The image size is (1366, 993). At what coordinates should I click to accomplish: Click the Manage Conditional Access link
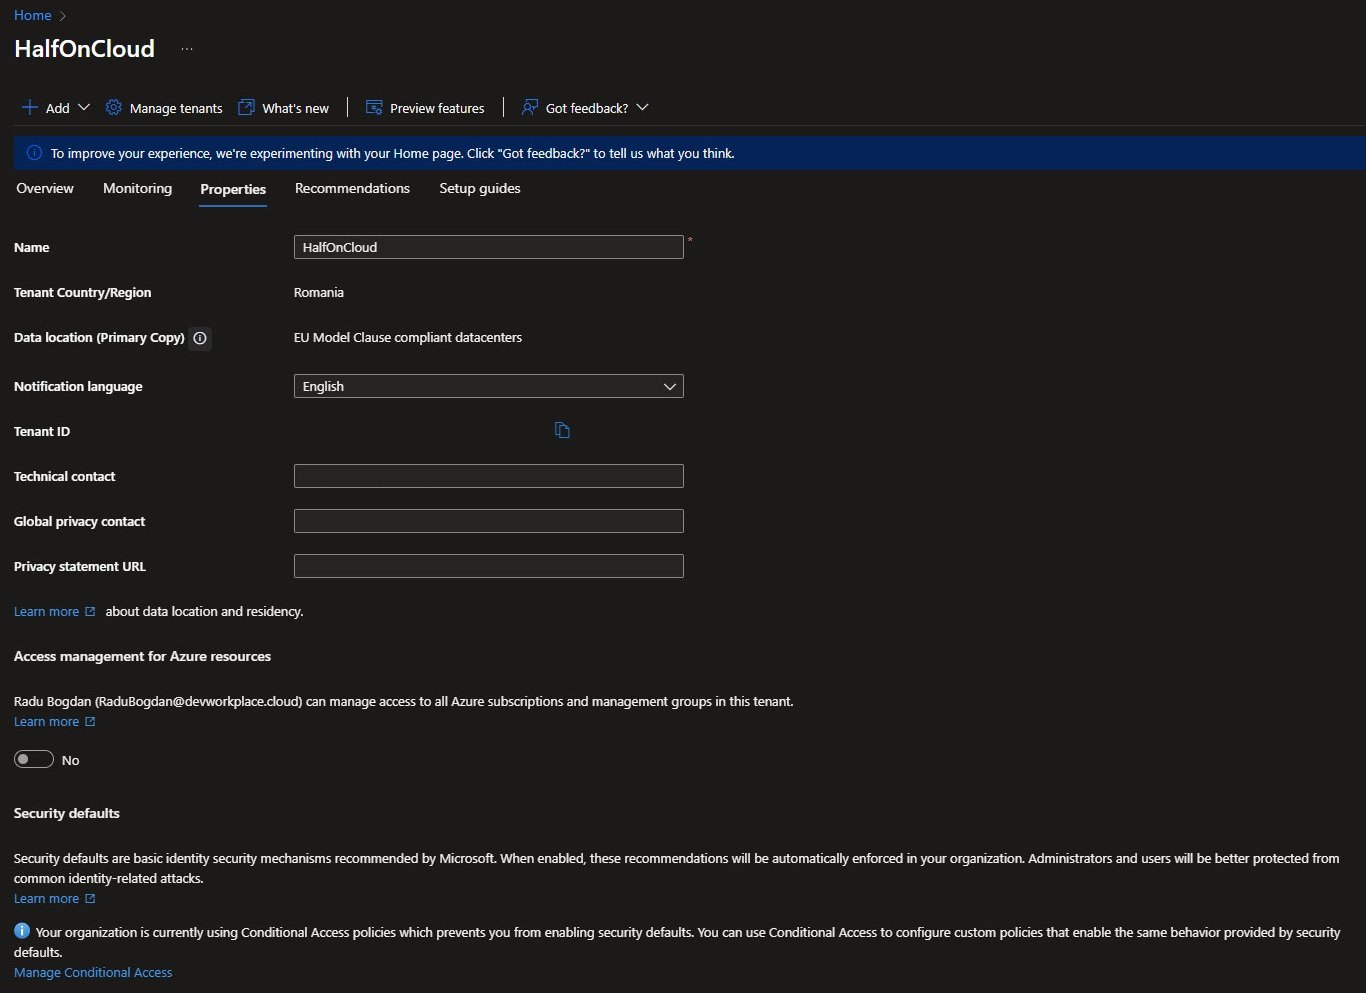pos(93,972)
